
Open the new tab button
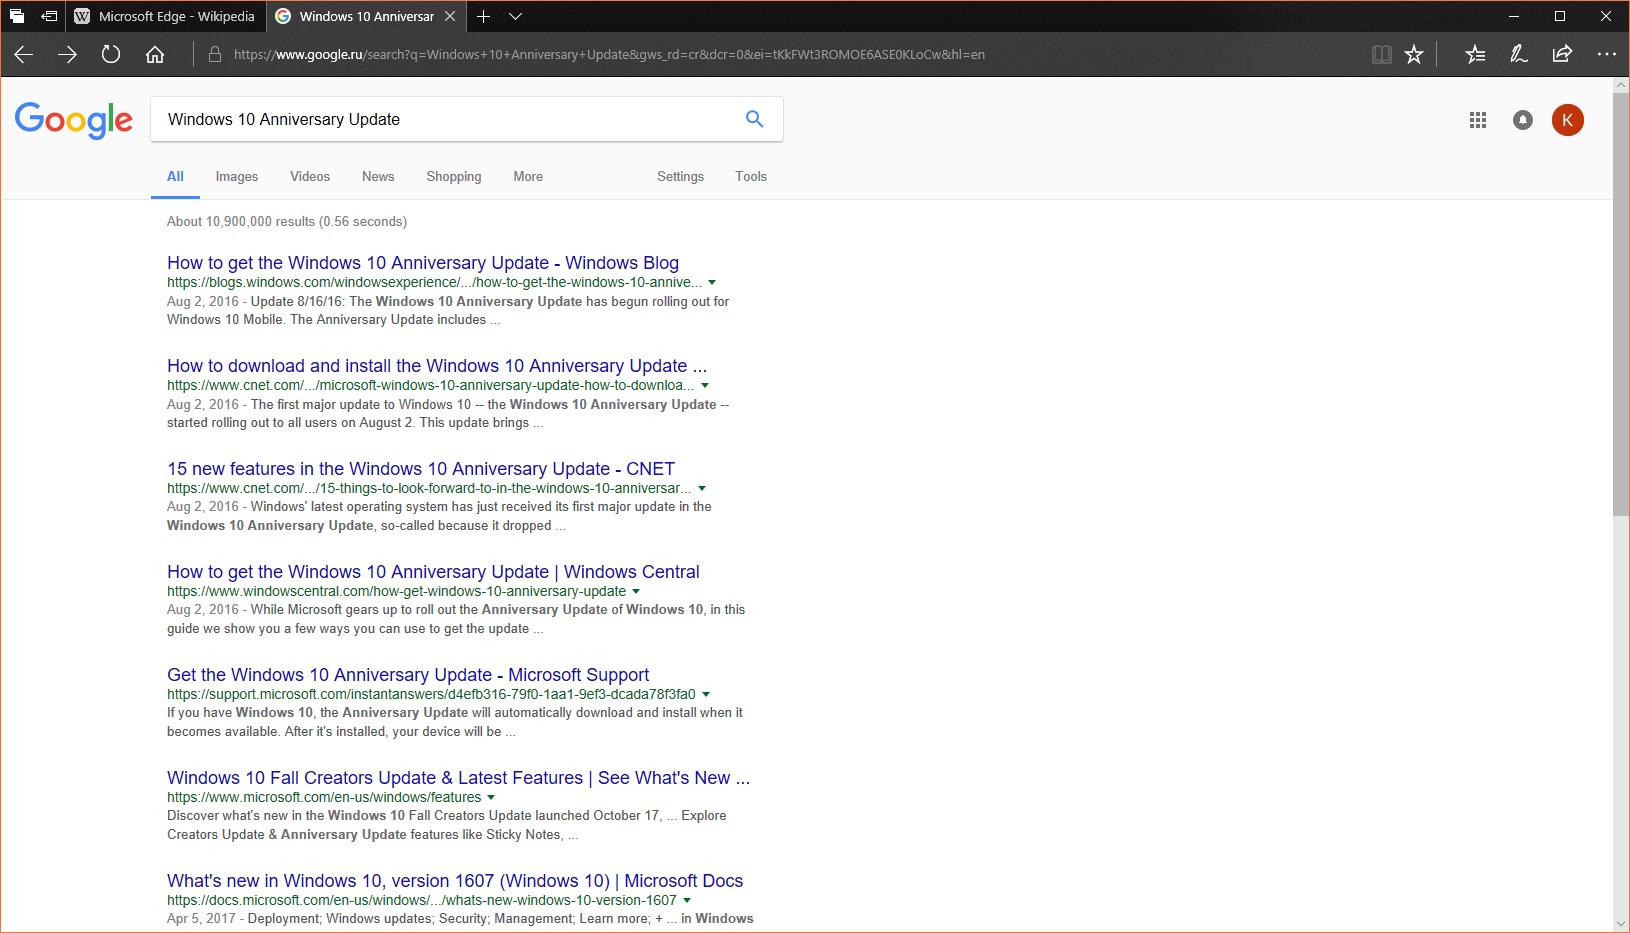coord(483,16)
